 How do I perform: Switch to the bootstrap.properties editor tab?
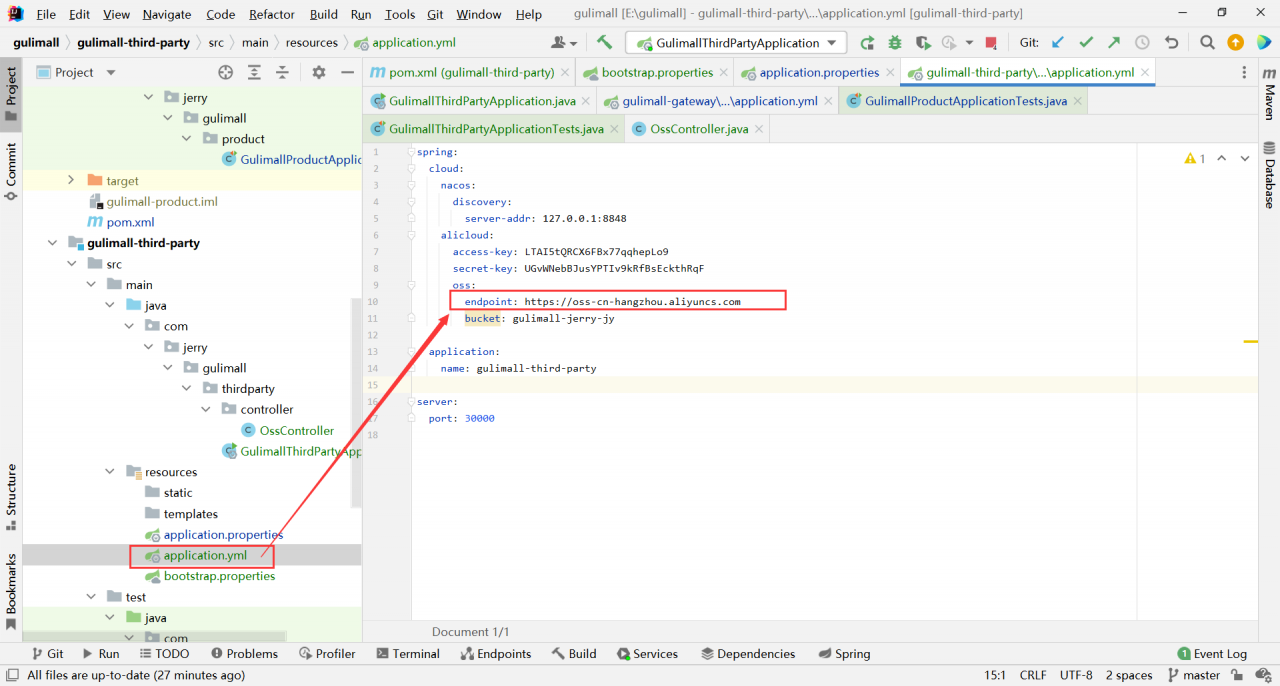[656, 72]
